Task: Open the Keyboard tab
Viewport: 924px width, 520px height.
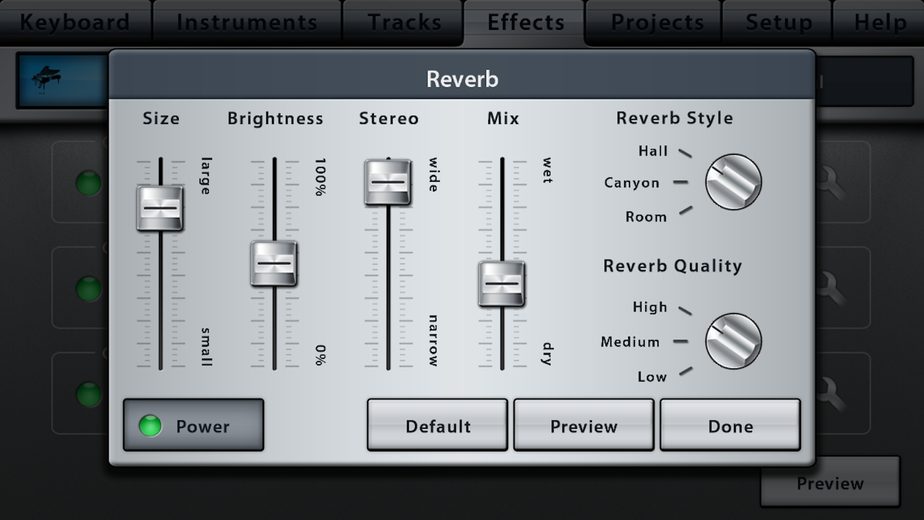Action: pyautogui.click(x=75, y=22)
